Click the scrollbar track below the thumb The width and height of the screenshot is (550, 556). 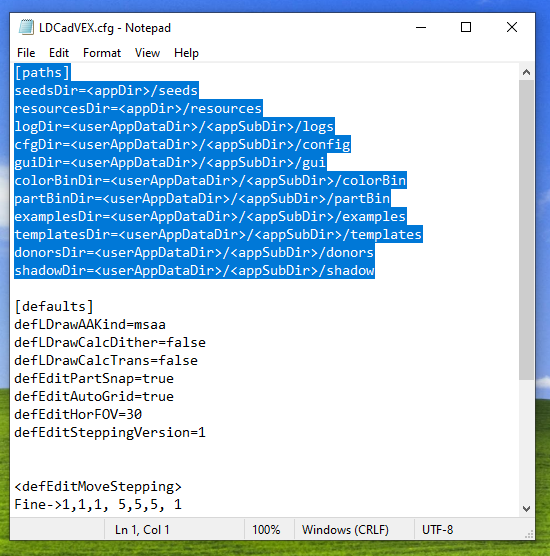(526, 440)
